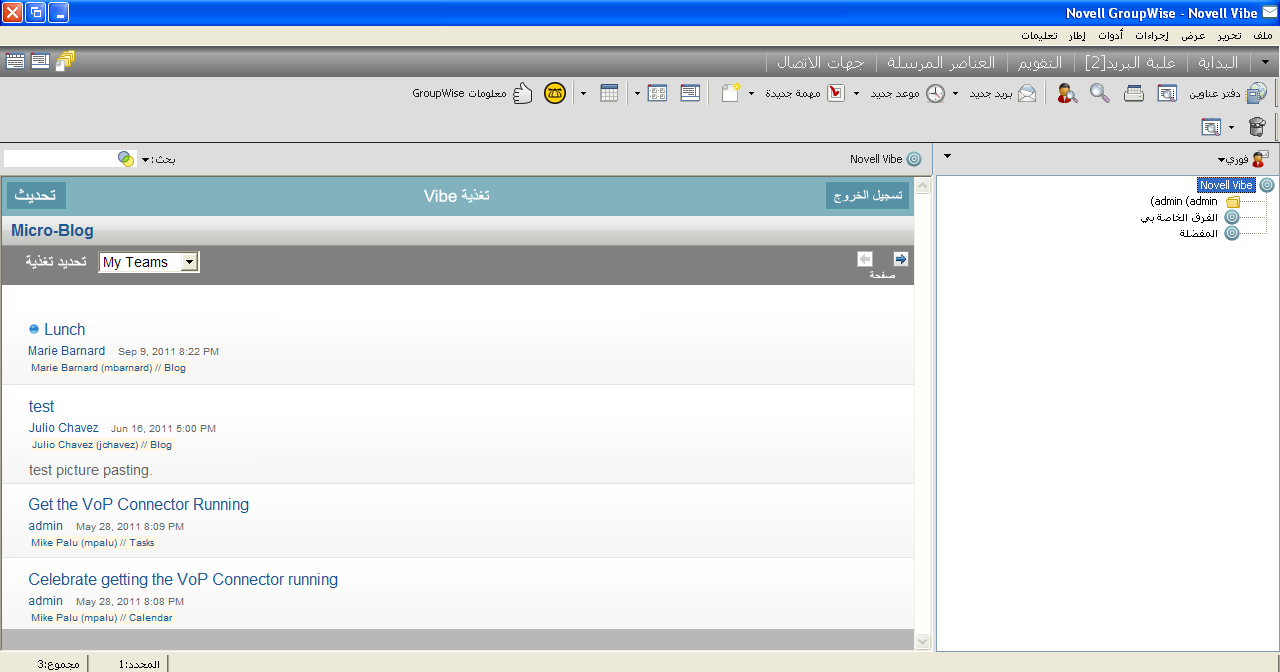
Task: Open the إجراءات (Actions) menu
Action: (x=1151, y=35)
